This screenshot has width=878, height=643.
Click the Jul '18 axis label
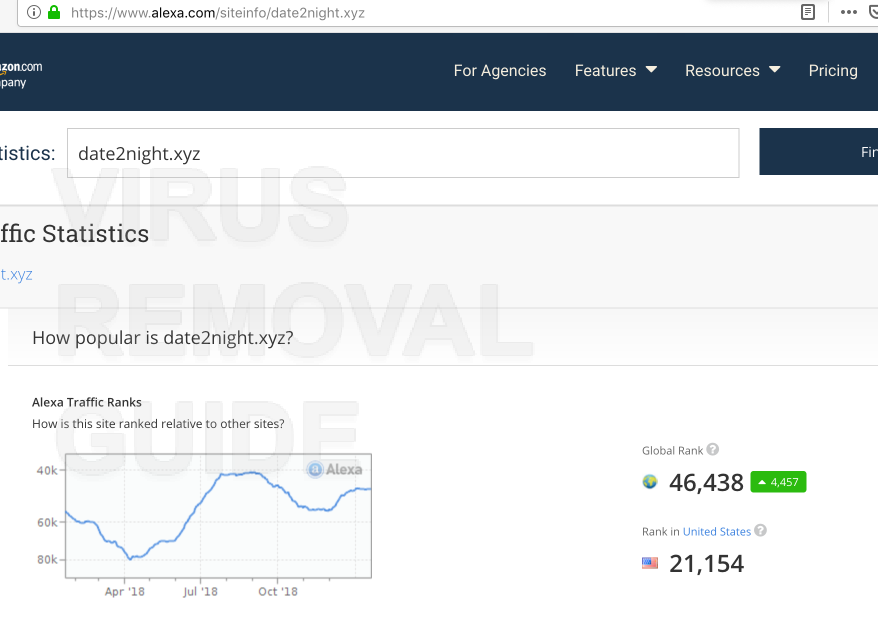(x=200, y=591)
